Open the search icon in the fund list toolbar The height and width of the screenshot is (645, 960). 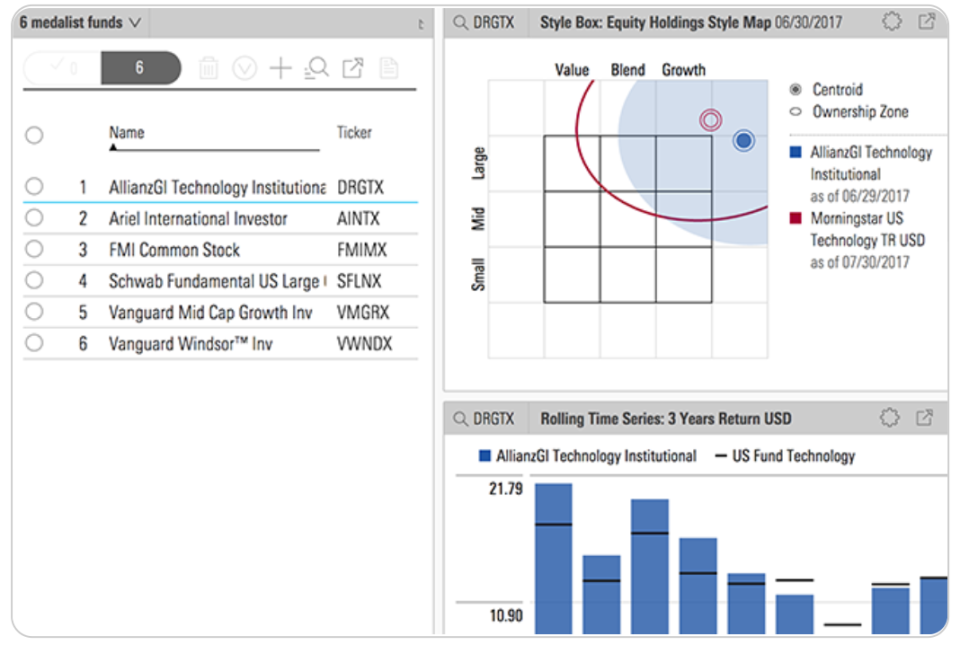pyautogui.click(x=316, y=67)
